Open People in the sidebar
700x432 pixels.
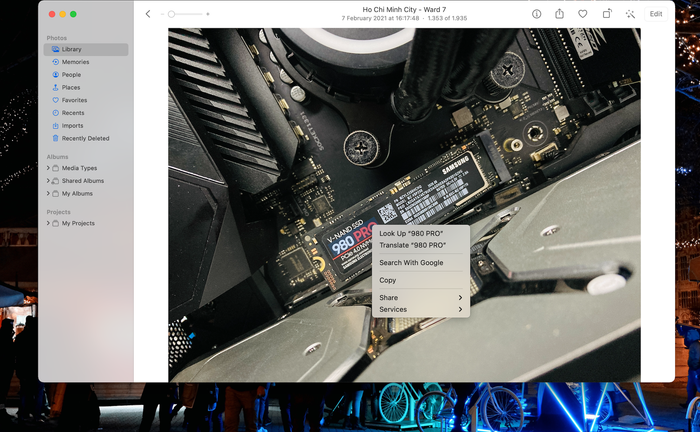71,75
